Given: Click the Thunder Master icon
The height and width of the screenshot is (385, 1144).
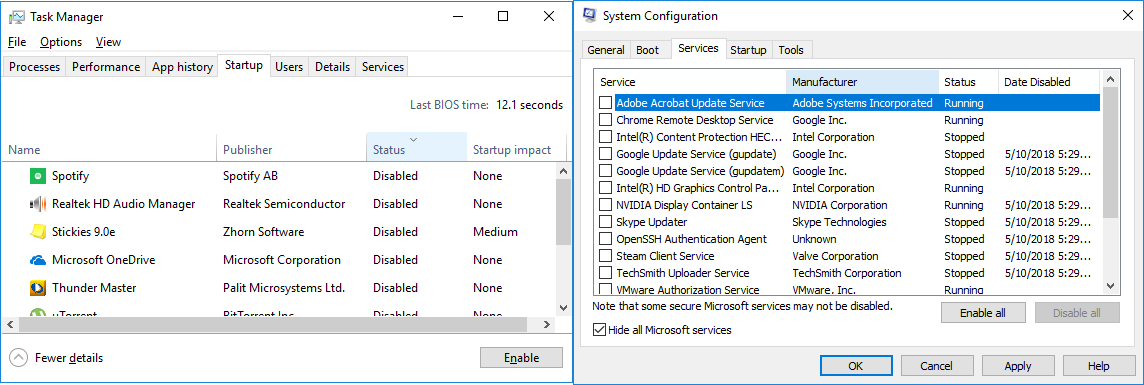Looking at the screenshot, I should pos(38,288).
